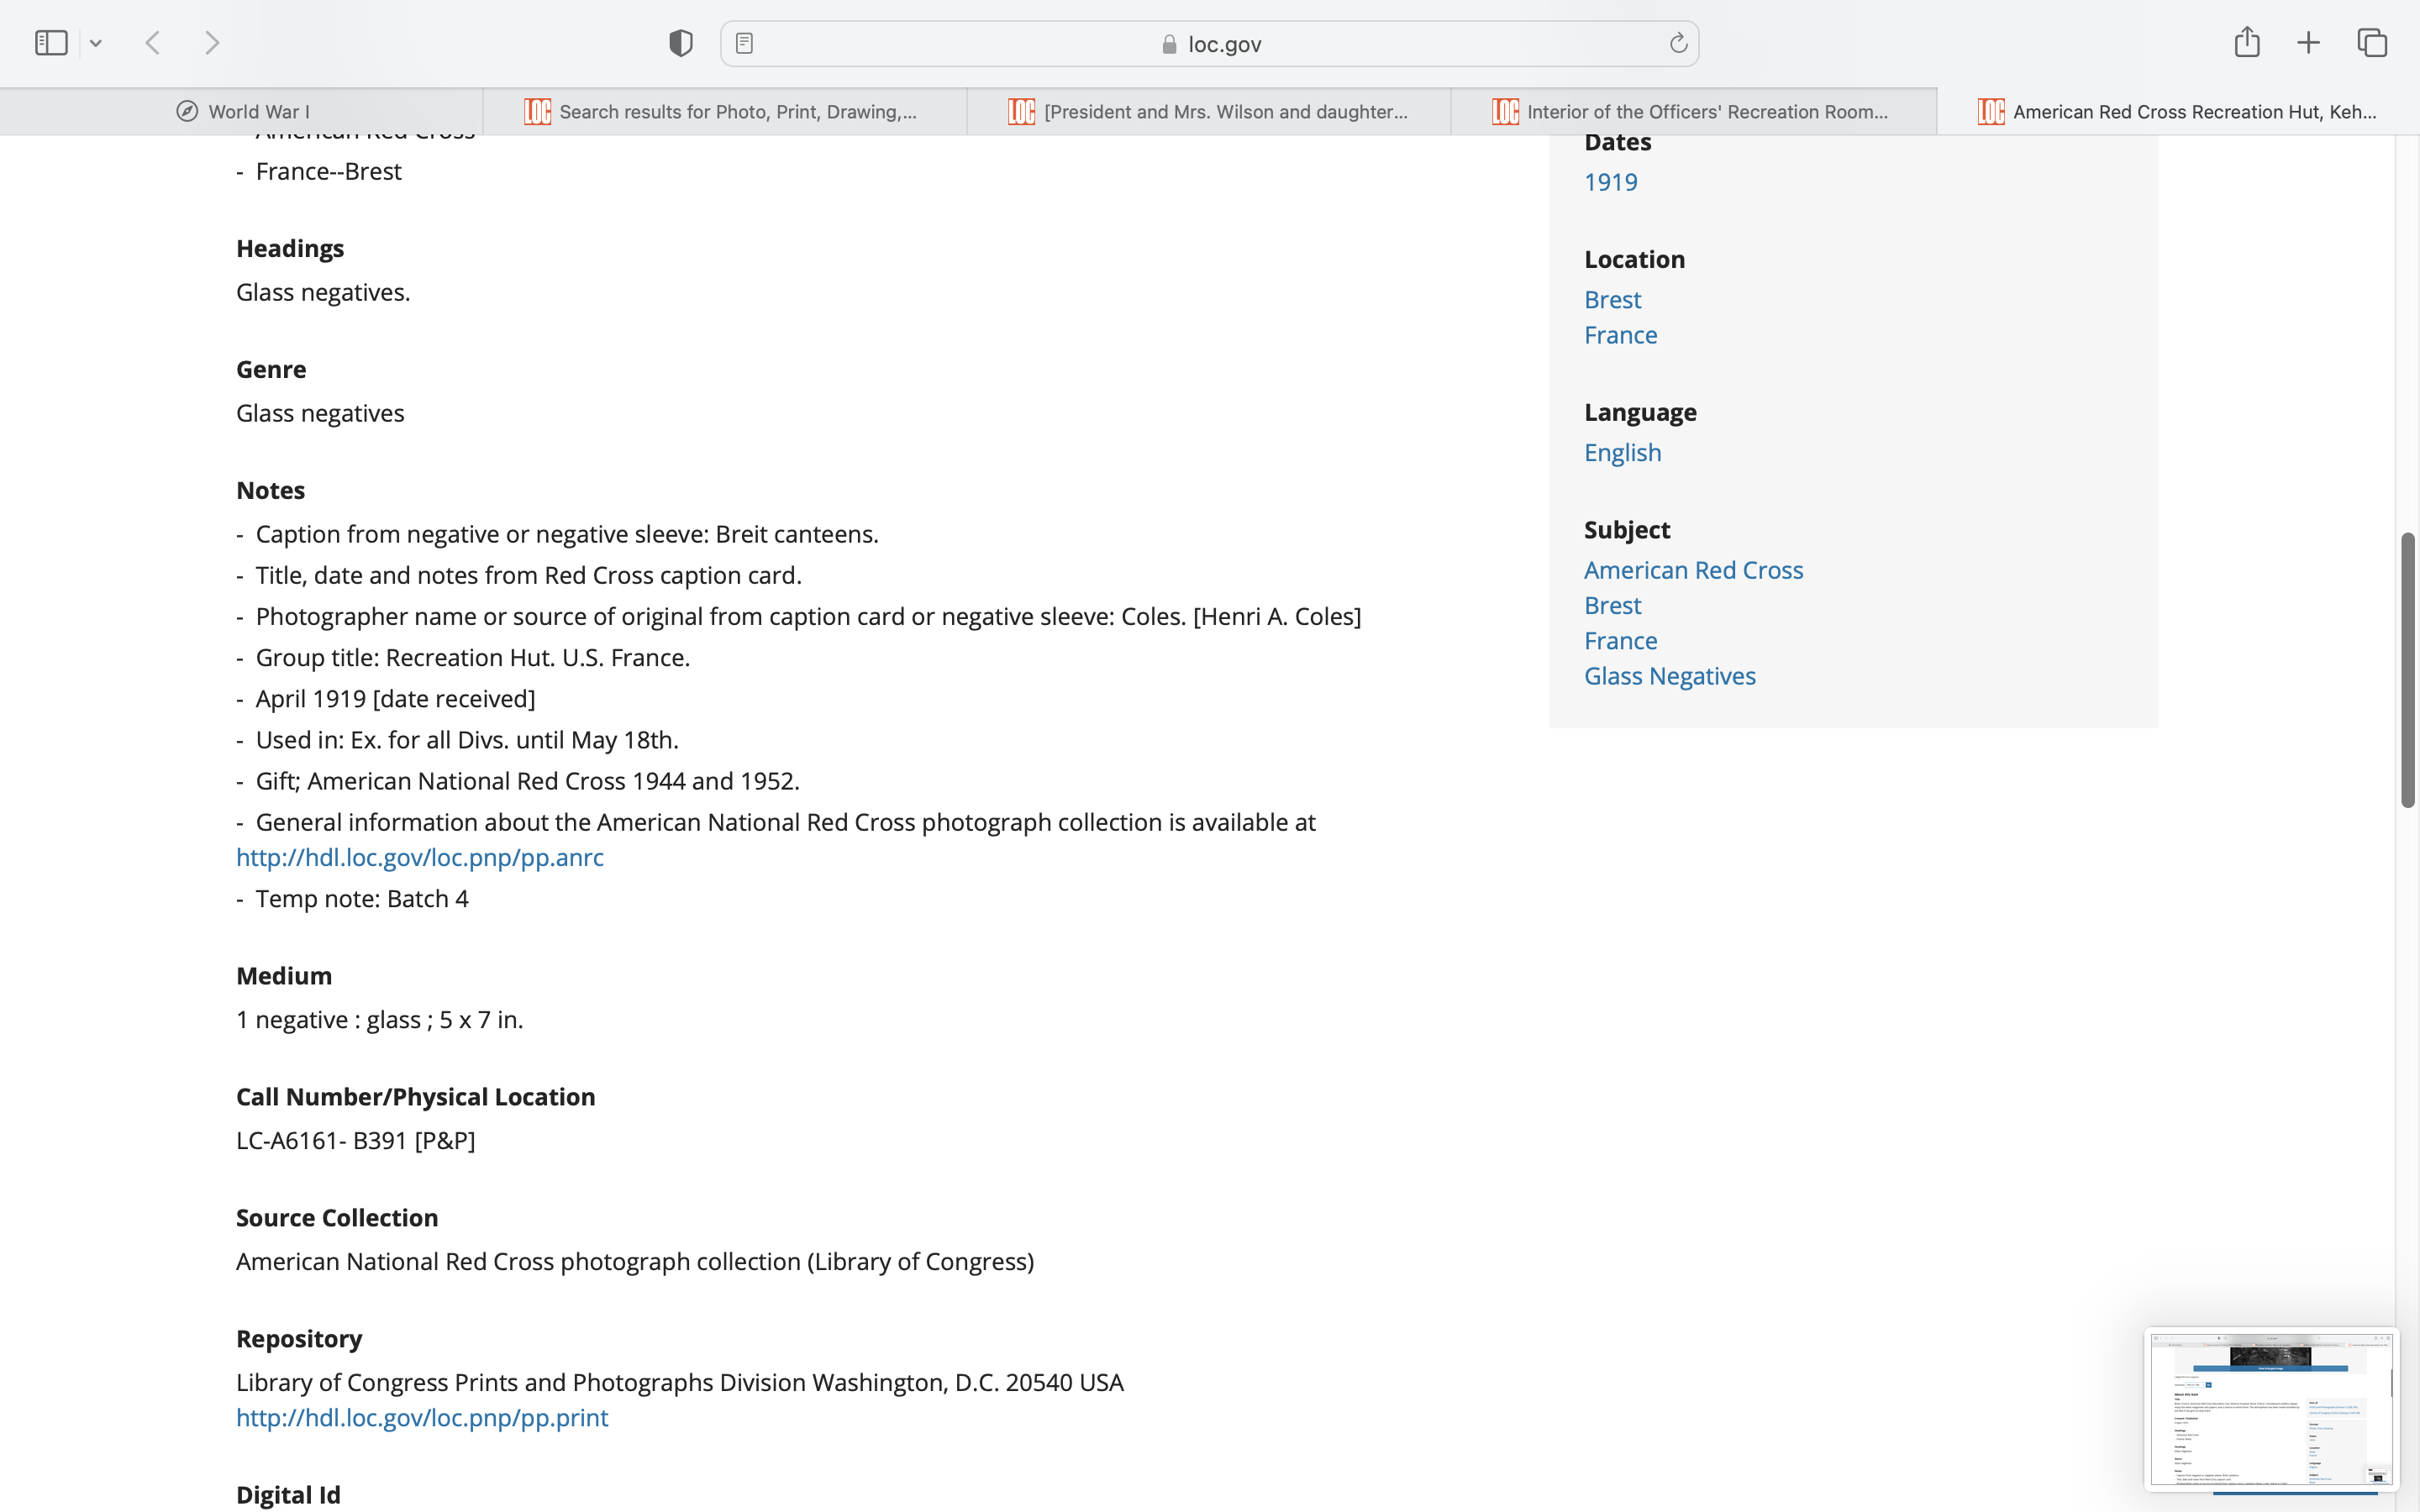Open a new tab with plus icon
This screenshot has width=2420, height=1512.
[x=2308, y=43]
